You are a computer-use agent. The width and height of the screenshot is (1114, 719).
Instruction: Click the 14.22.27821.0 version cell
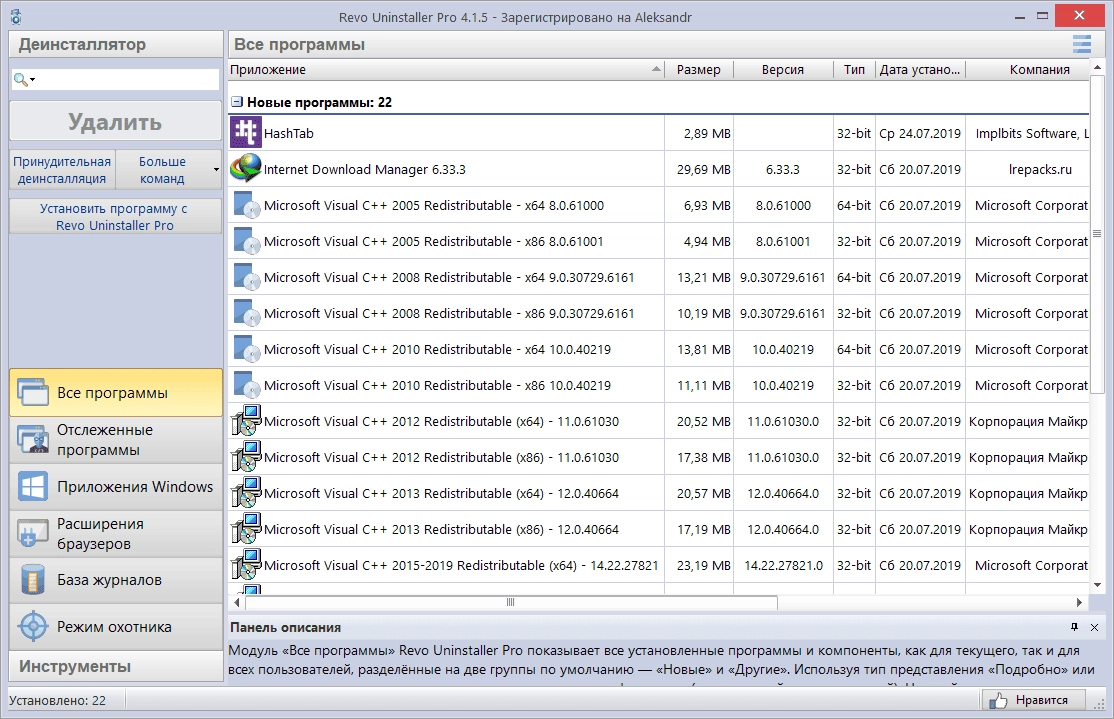point(783,565)
